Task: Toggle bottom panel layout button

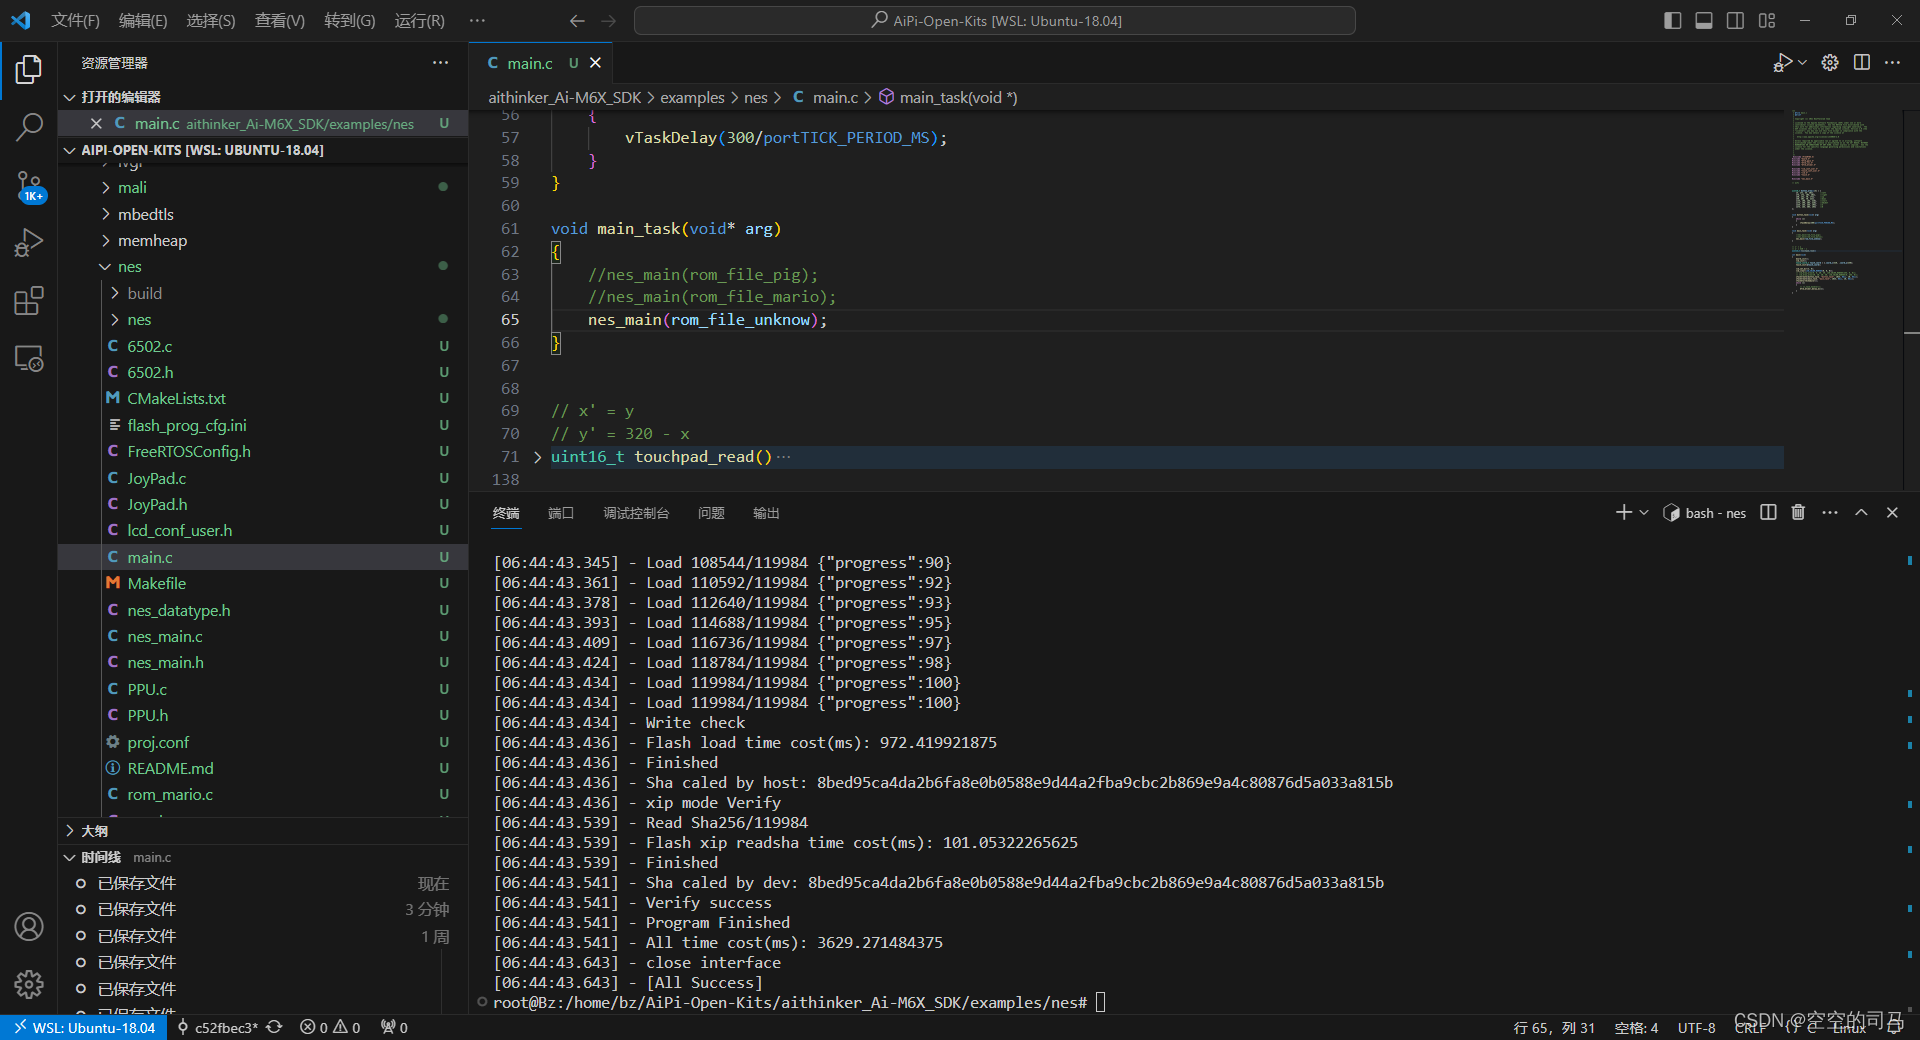Action: tap(1704, 20)
